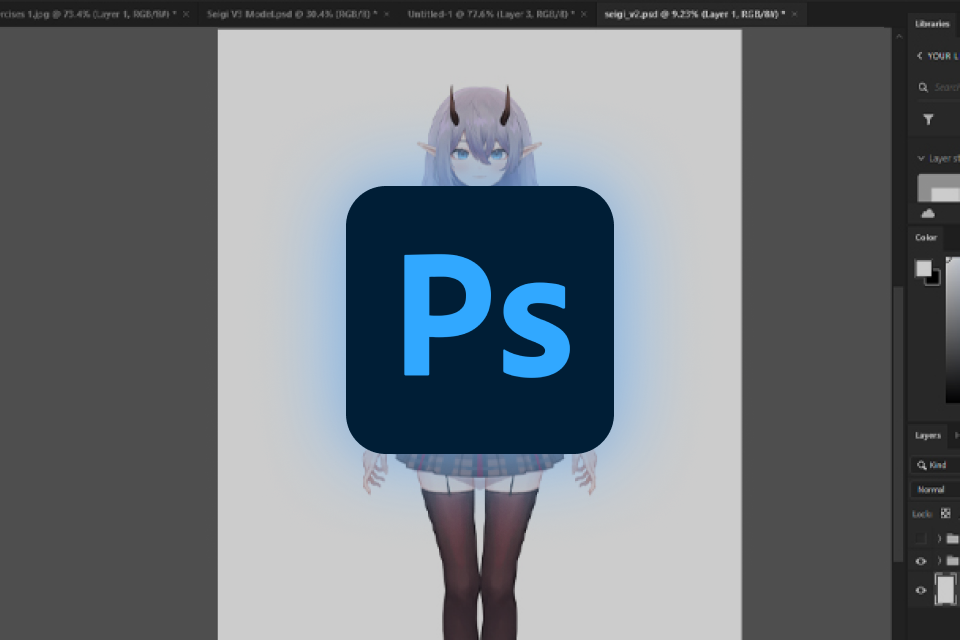
Task: Click the canvas vertical scrollbar up arrow
Action: [898, 37]
